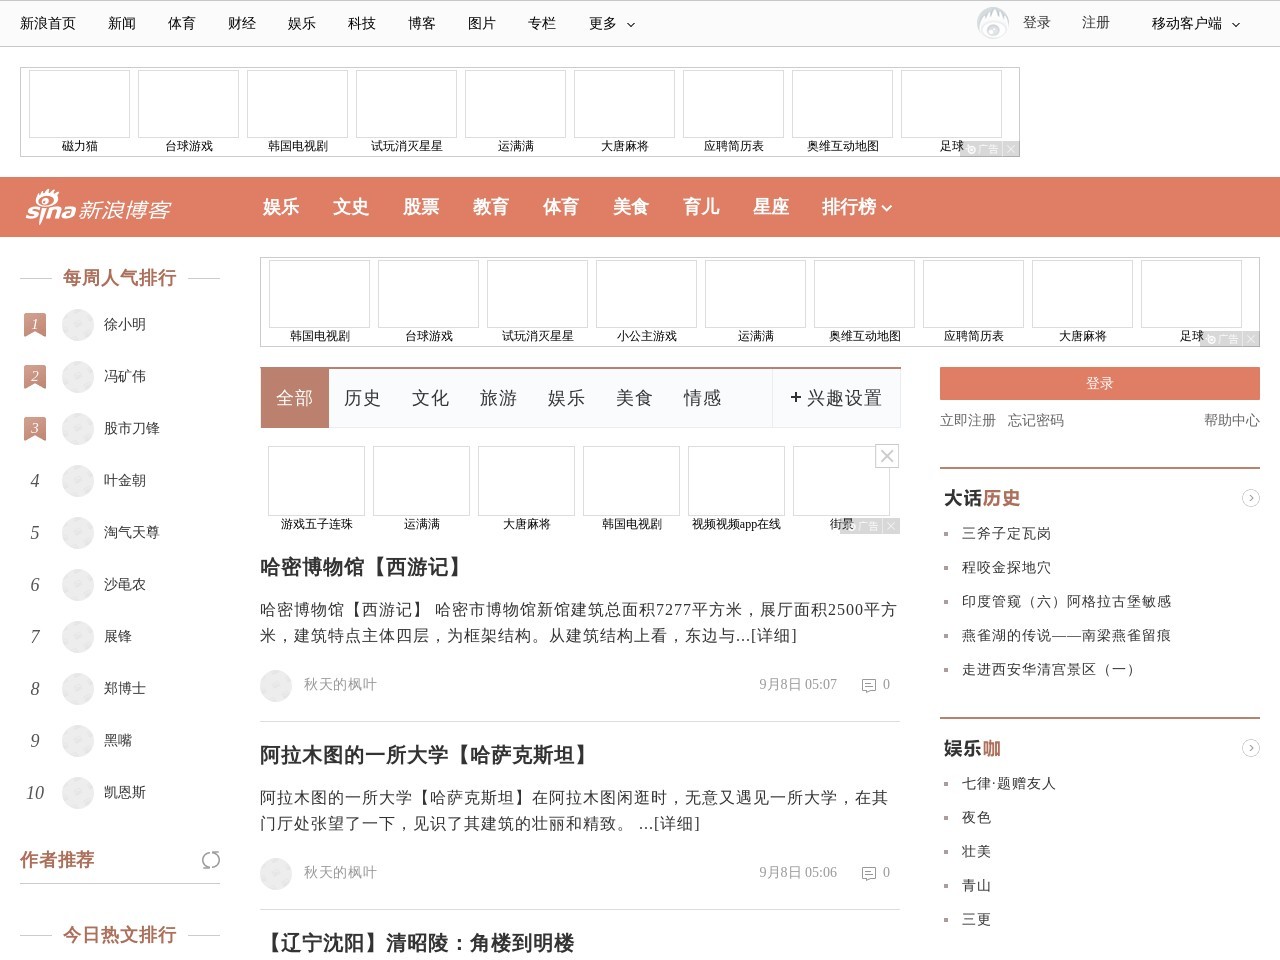Click 叶金朝's avatar in ranking
This screenshot has height=960, width=1280.
[x=78, y=481]
